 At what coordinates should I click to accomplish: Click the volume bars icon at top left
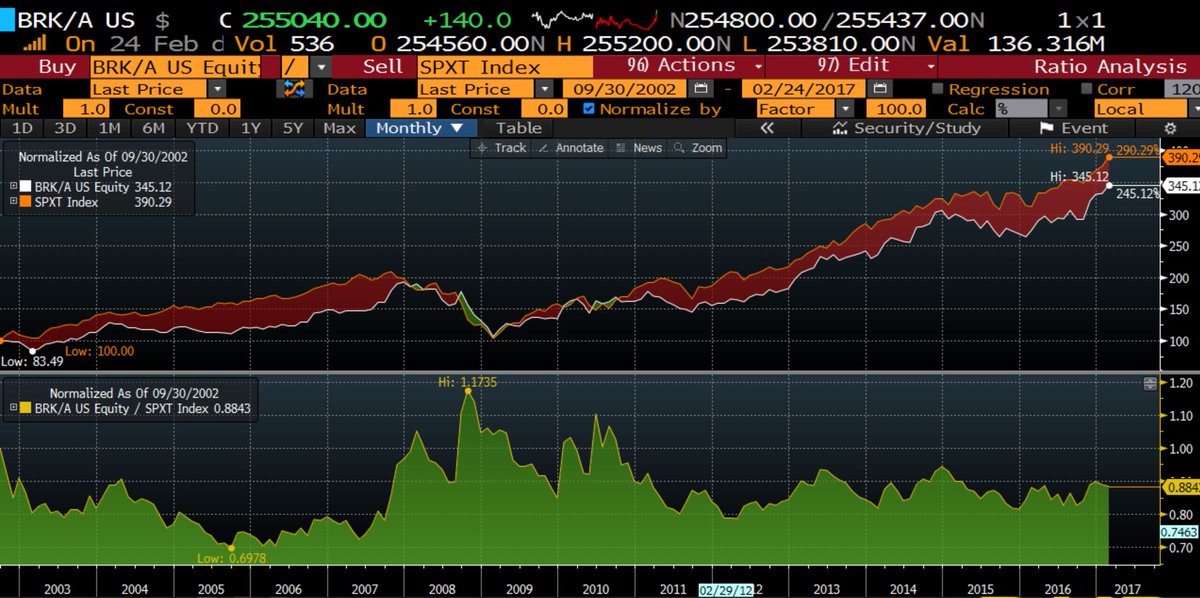(35, 44)
